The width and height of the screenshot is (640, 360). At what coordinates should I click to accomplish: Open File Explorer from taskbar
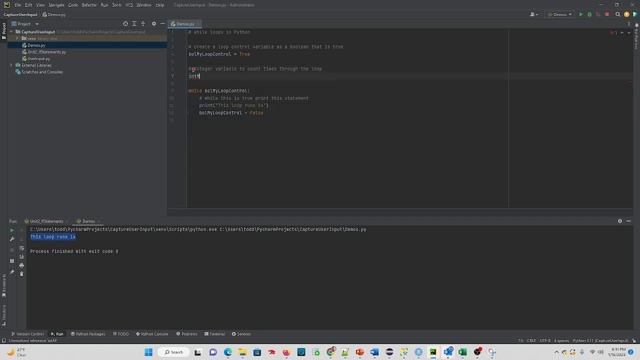pyautogui.click(x=242, y=352)
